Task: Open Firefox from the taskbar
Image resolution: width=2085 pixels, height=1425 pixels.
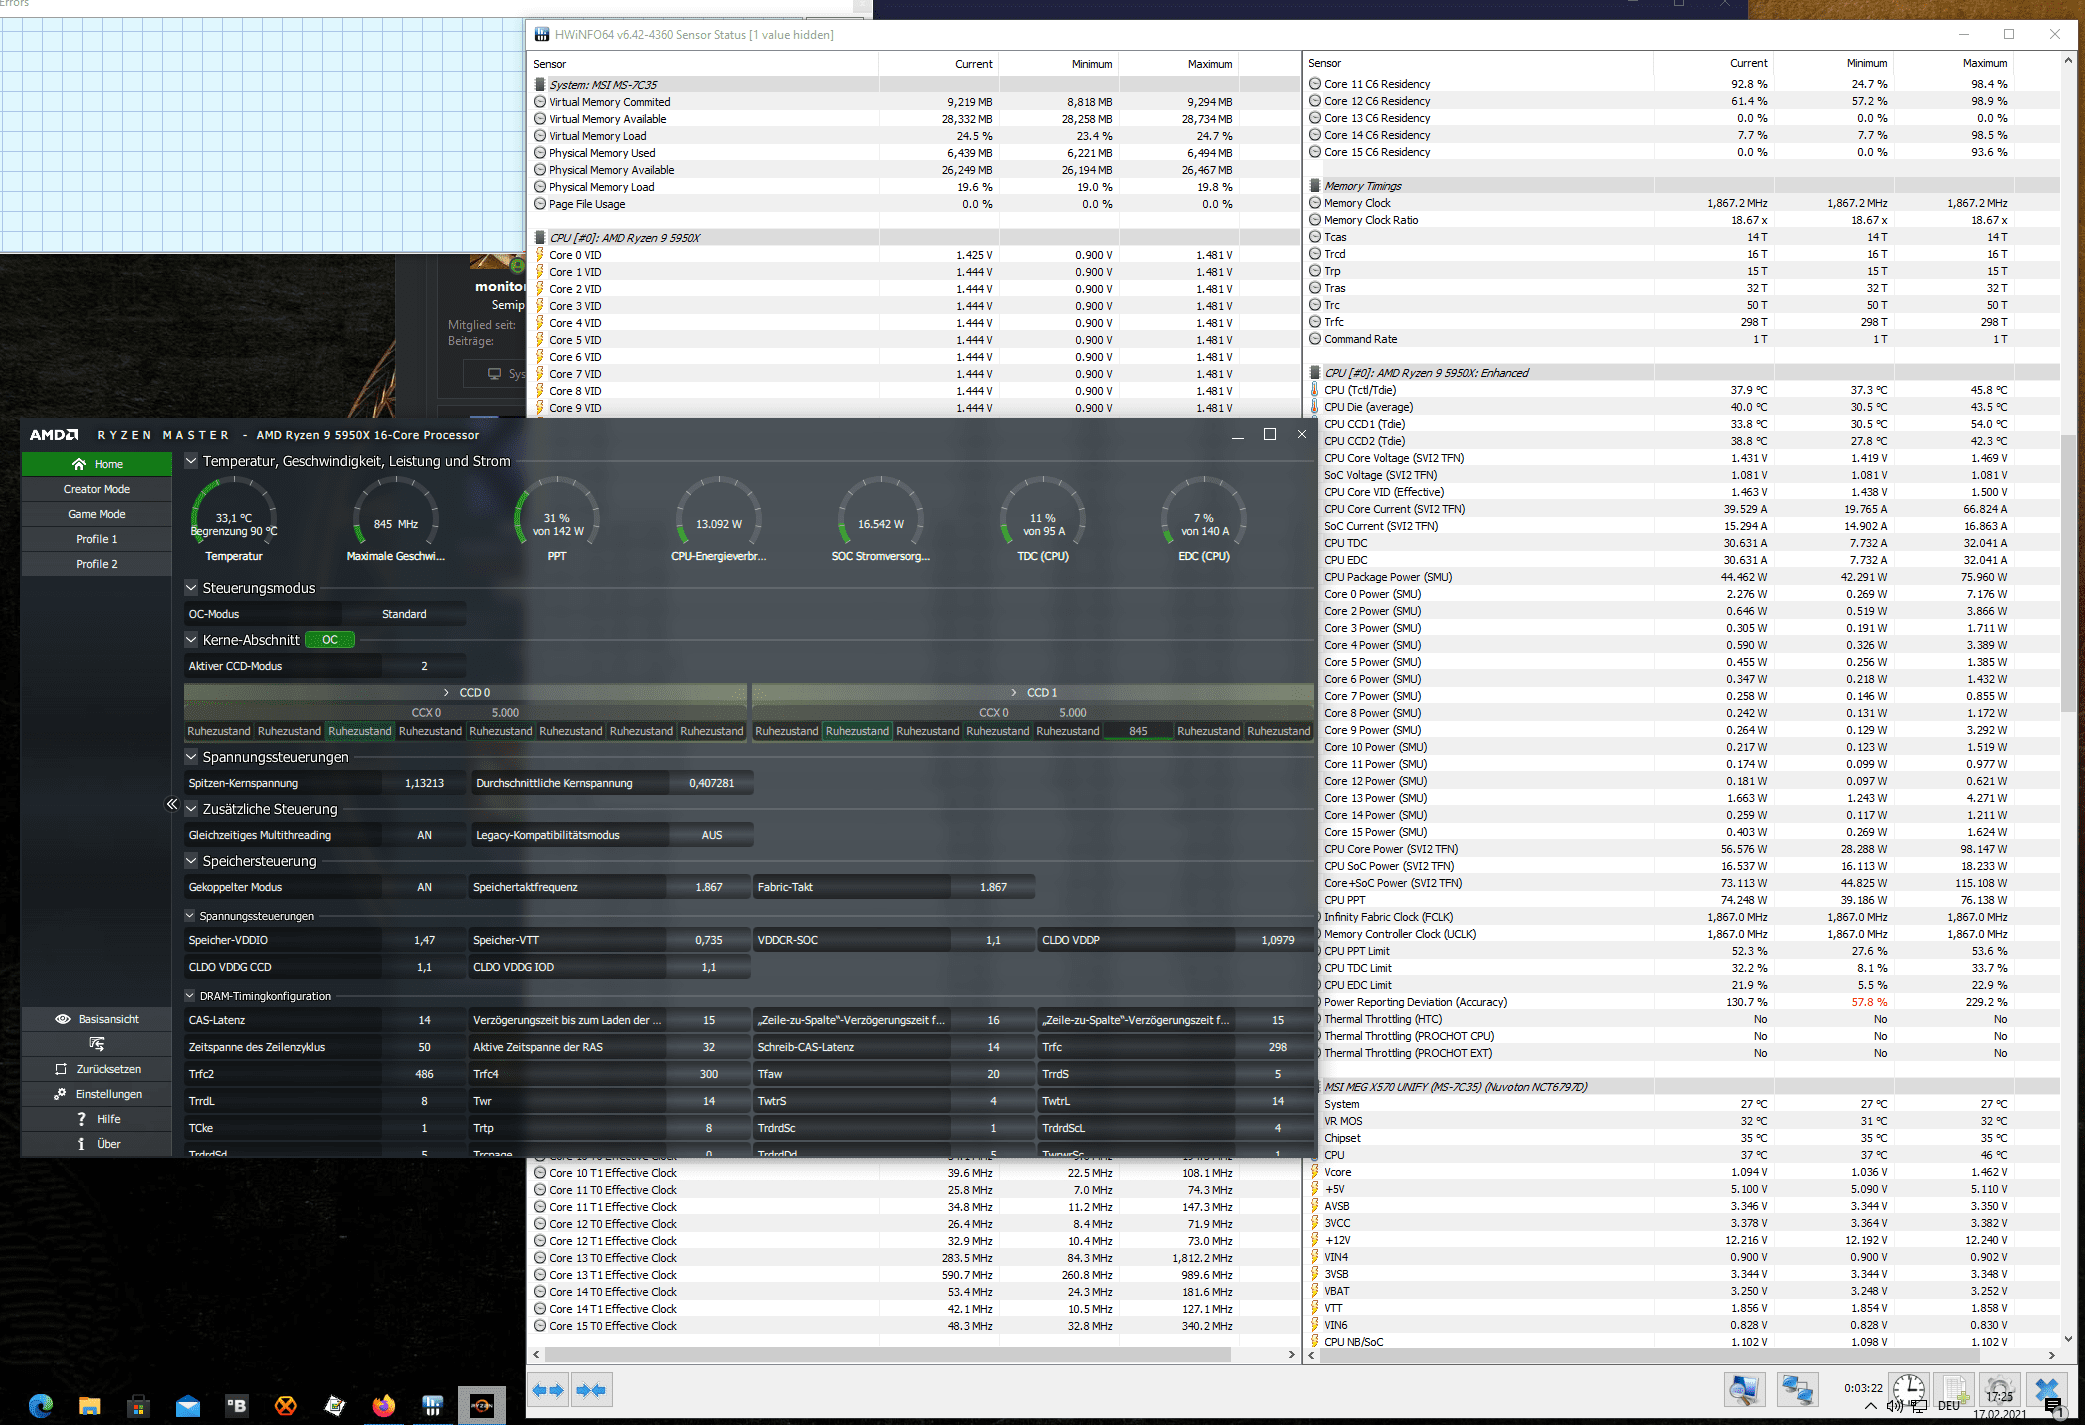Action: [x=383, y=1406]
